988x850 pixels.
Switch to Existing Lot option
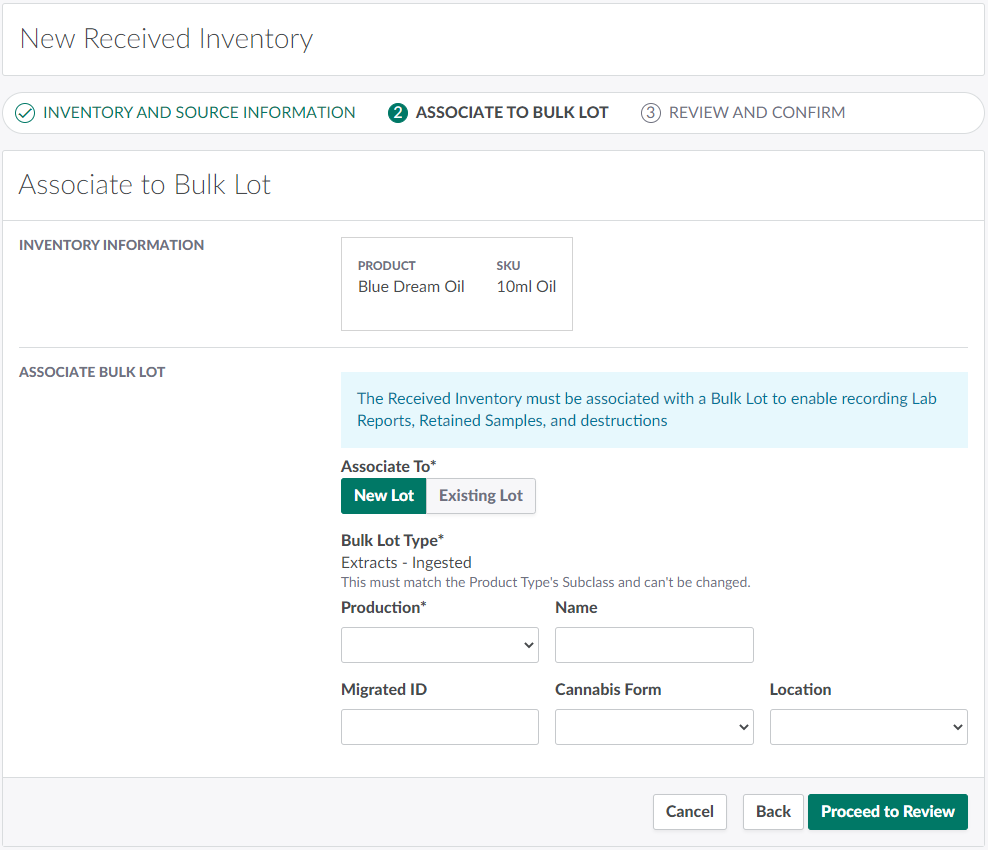pos(481,496)
